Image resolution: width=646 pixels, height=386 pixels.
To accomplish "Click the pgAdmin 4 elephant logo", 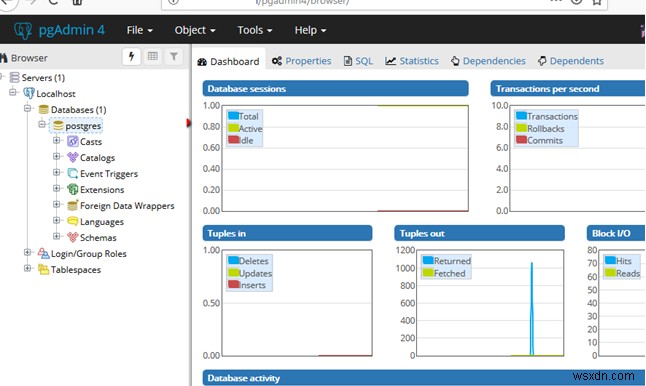I will [23, 30].
